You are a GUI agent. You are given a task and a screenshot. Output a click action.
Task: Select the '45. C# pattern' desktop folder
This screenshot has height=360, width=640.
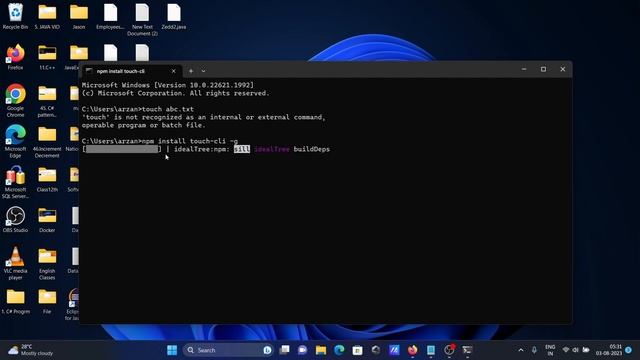[x=47, y=100]
